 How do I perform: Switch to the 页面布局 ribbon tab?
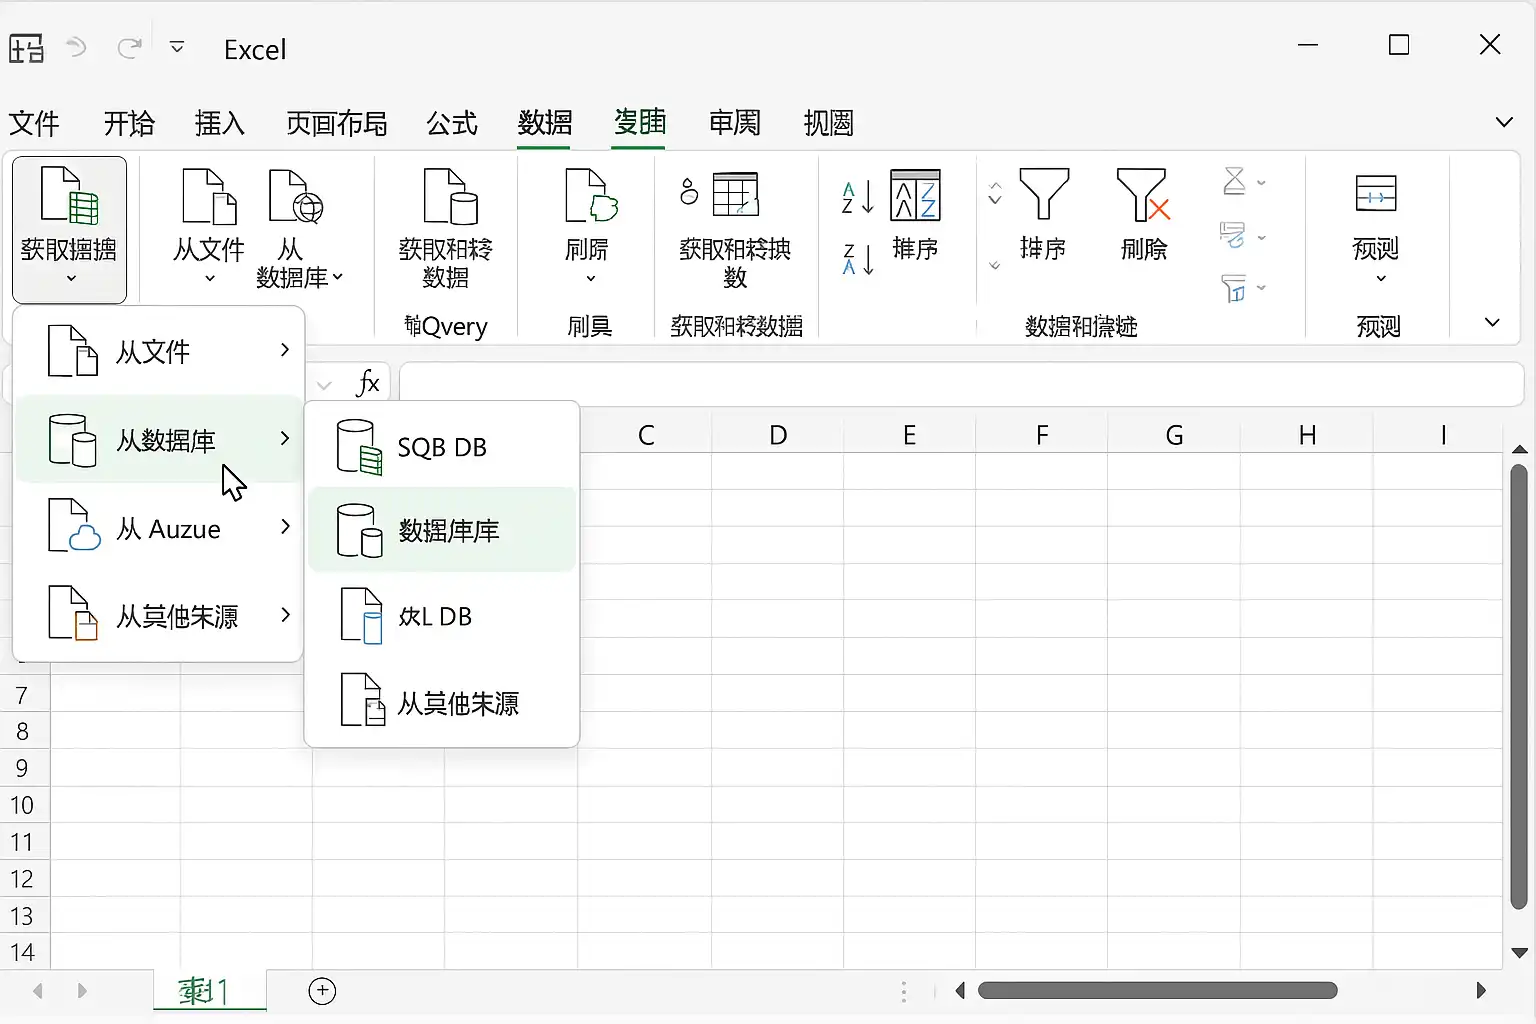[337, 123]
